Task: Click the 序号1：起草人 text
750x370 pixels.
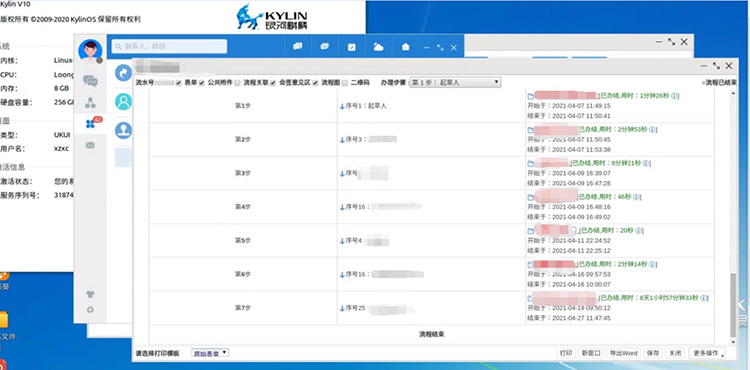Action: [x=366, y=106]
